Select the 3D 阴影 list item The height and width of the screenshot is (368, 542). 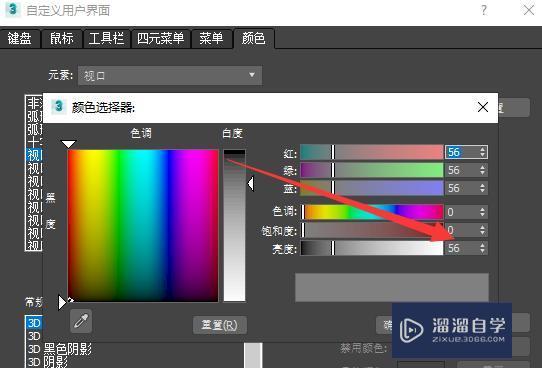tap(48, 362)
